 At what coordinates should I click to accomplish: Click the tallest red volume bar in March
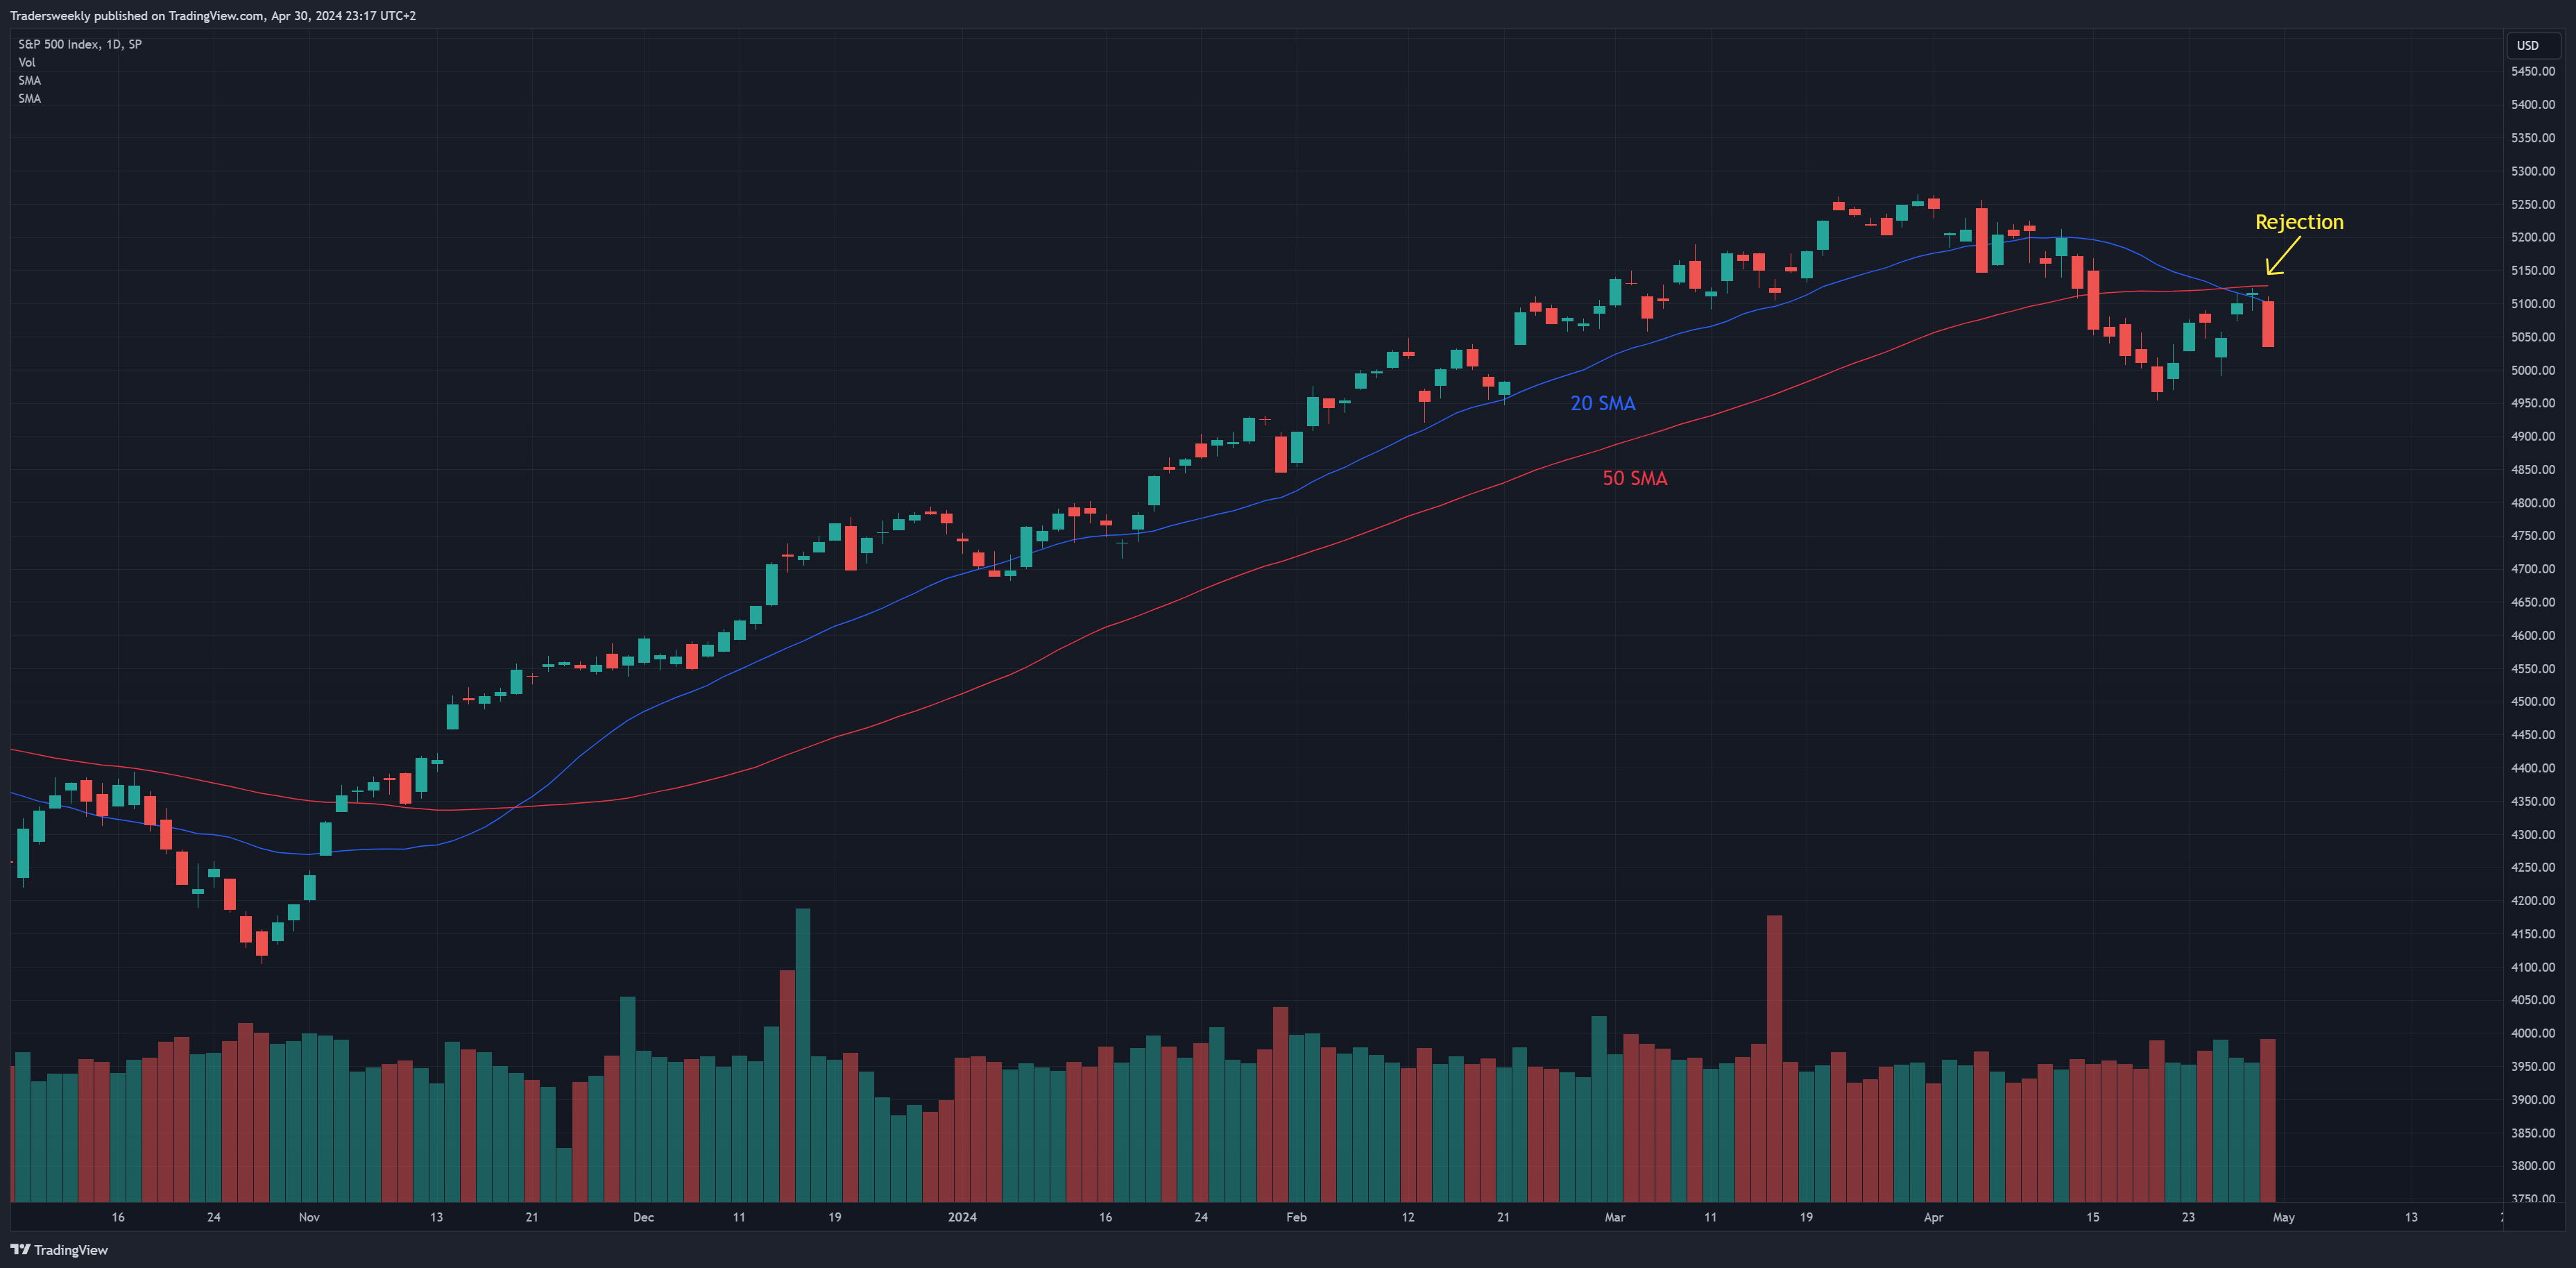1774,1058
